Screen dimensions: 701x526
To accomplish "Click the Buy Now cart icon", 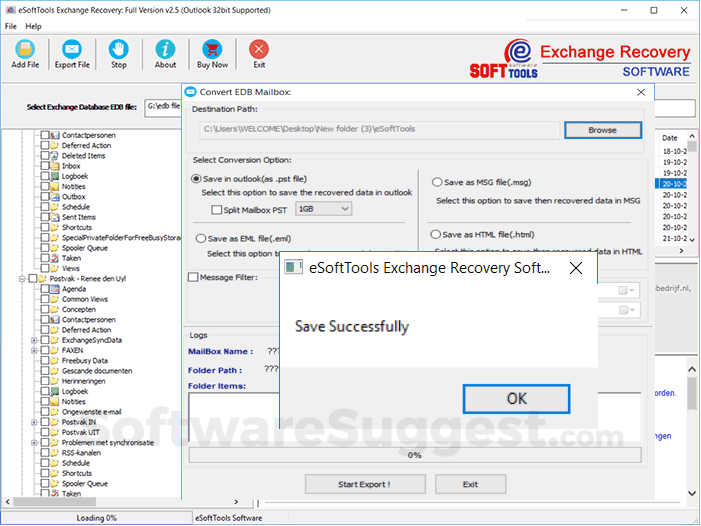I will pos(212,49).
